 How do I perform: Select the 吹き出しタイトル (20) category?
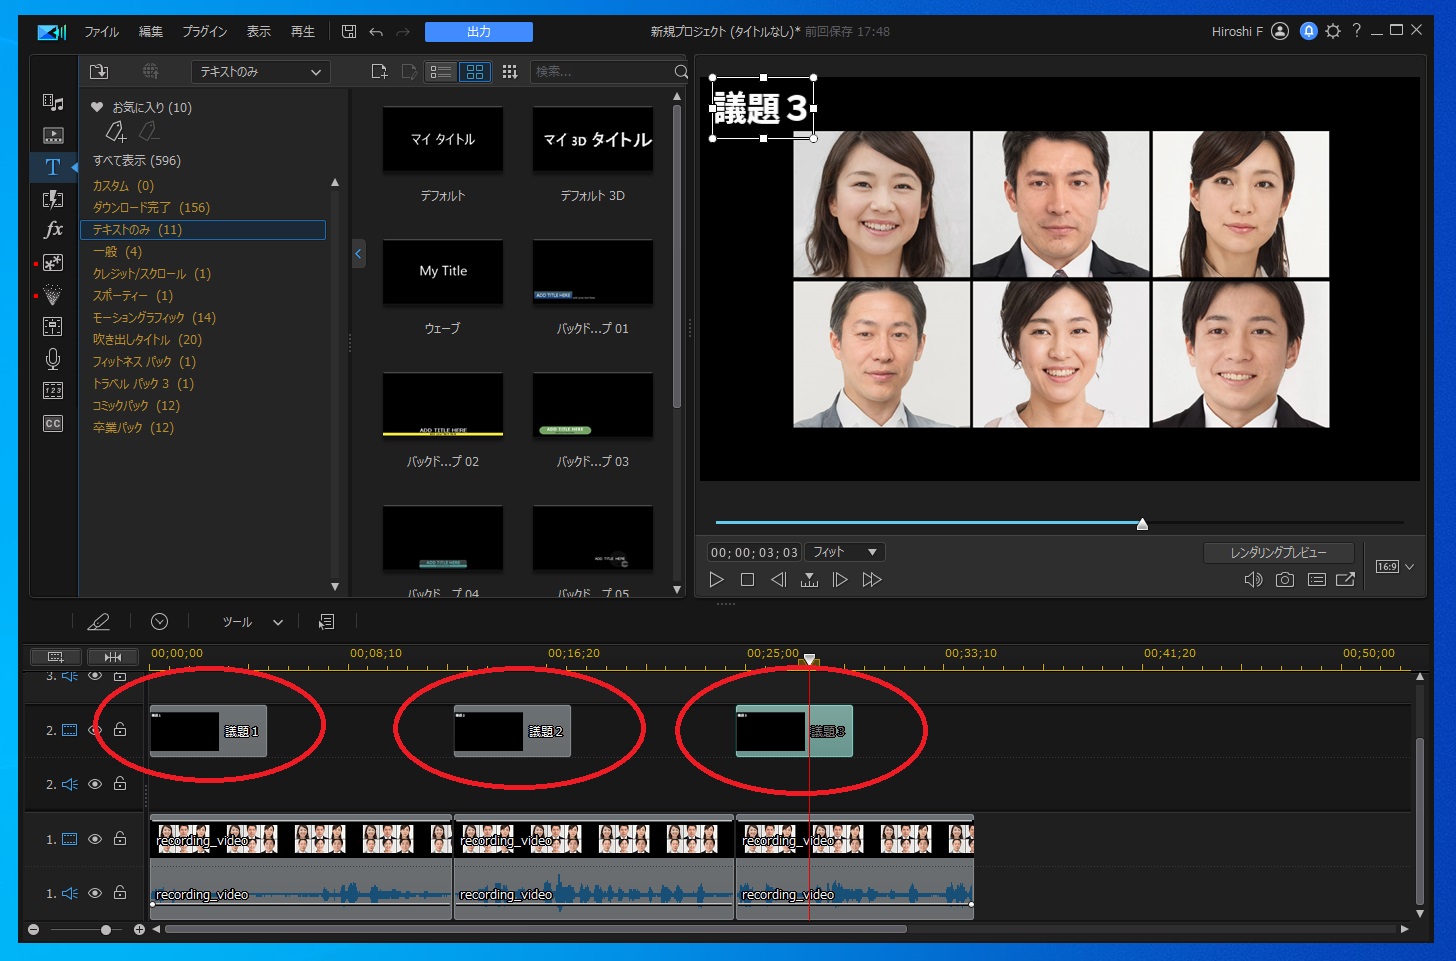pyautogui.click(x=147, y=340)
